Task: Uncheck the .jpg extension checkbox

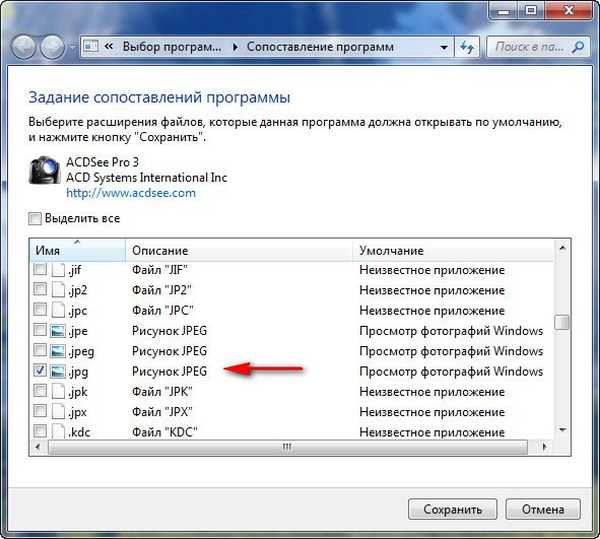Action: coord(40,371)
